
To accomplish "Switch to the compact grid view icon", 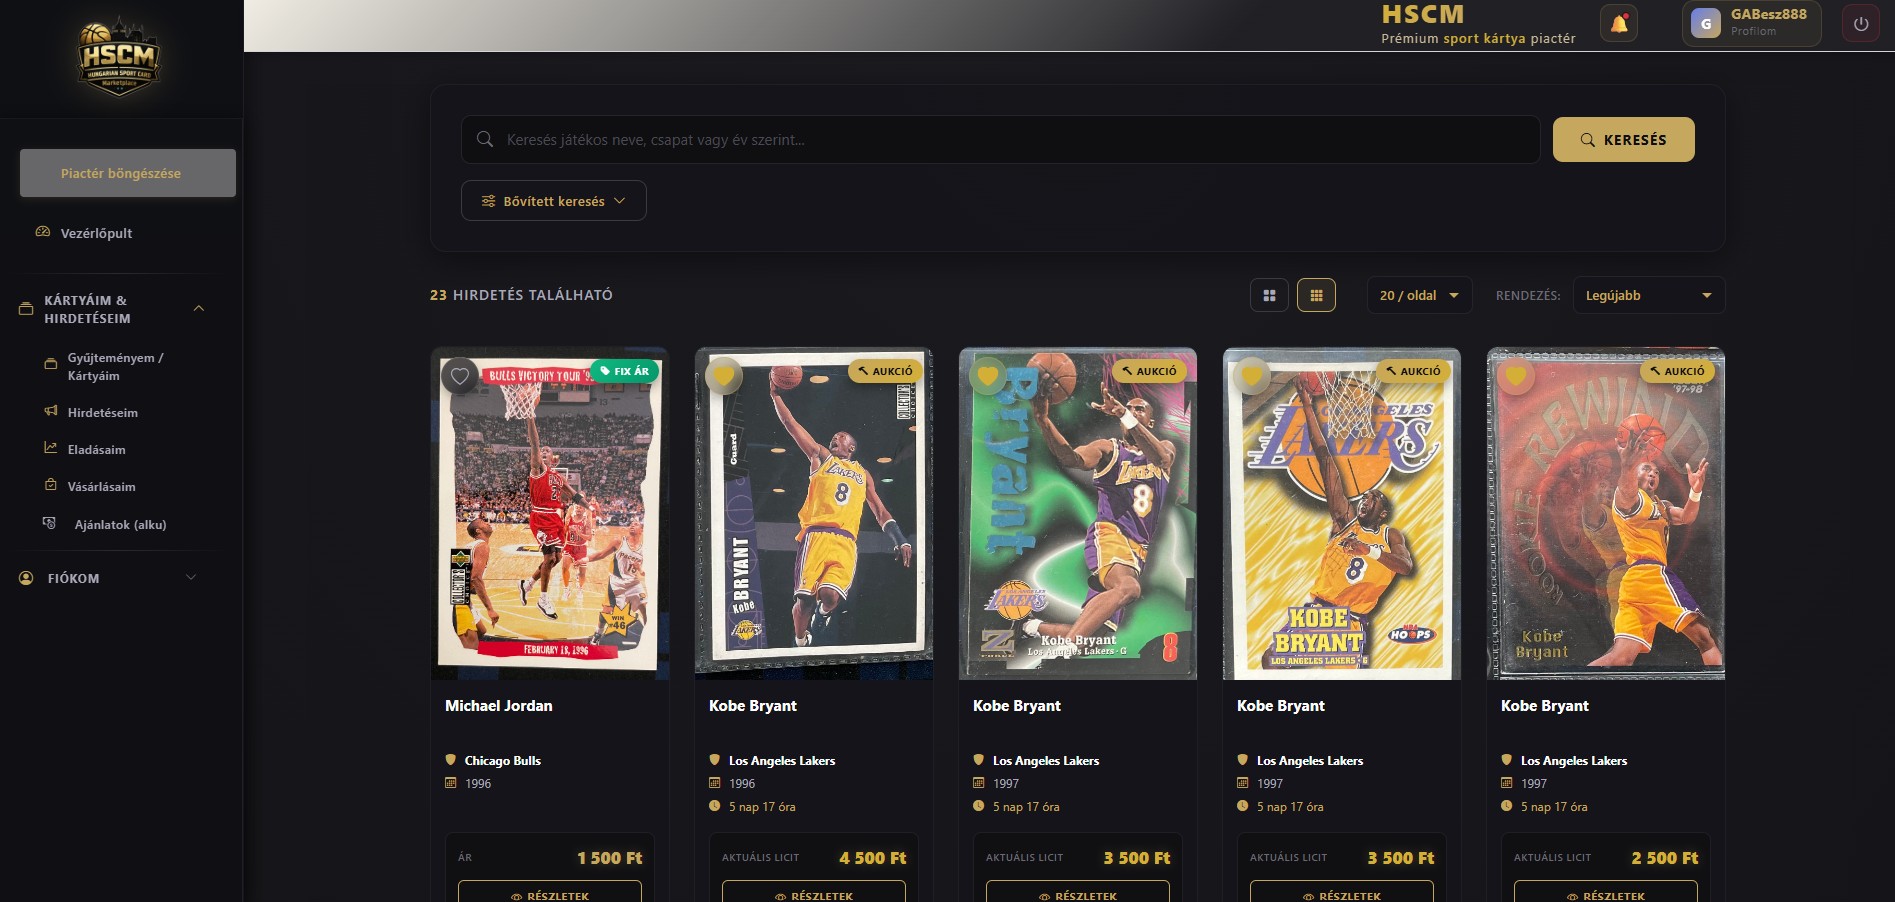I will point(1316,295).
